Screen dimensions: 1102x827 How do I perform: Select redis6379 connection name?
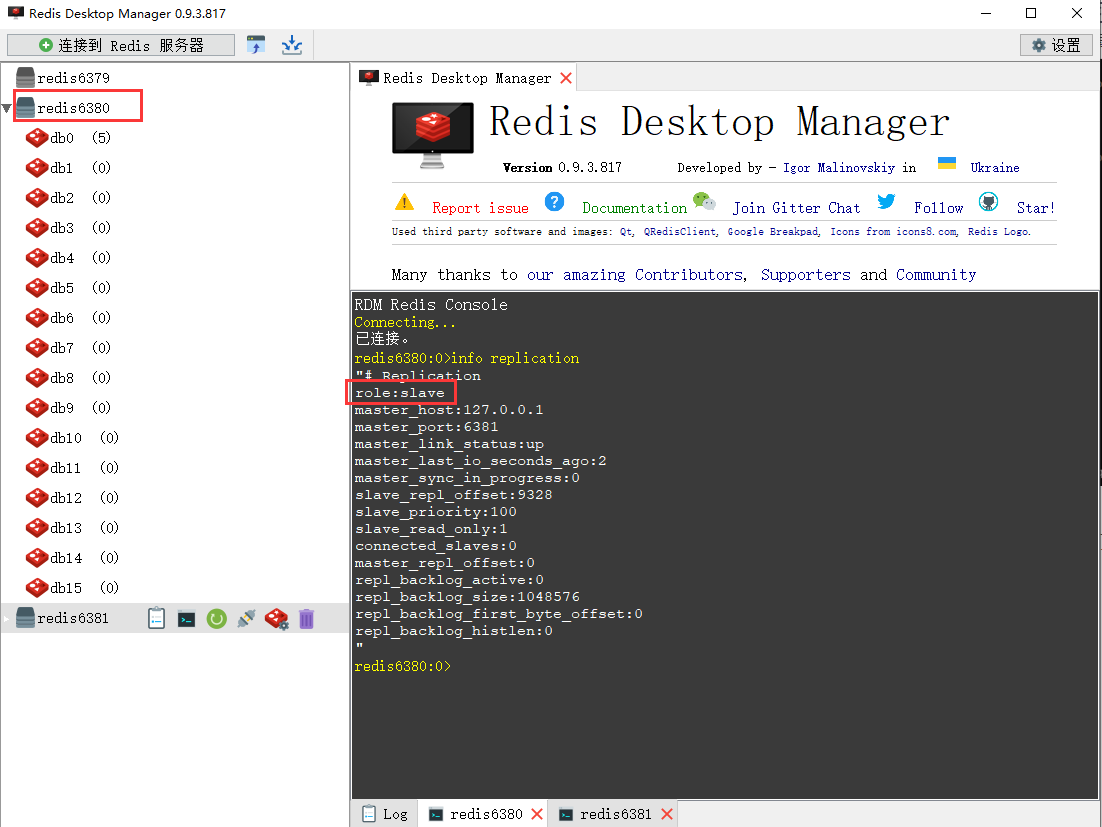pyautogui.click(x=73, y=78)
